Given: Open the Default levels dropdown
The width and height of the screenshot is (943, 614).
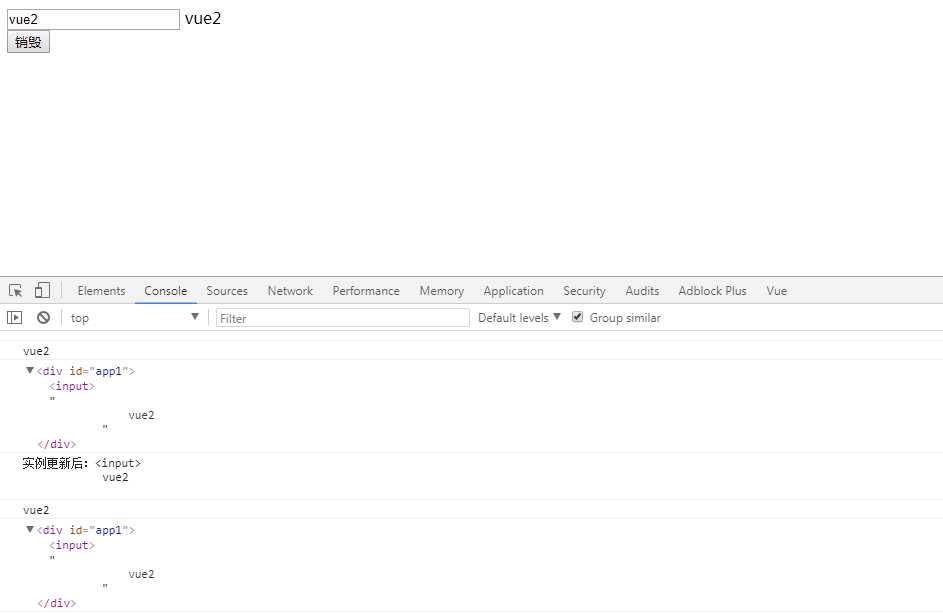Looking at the screenshot, I should (519, 318).
